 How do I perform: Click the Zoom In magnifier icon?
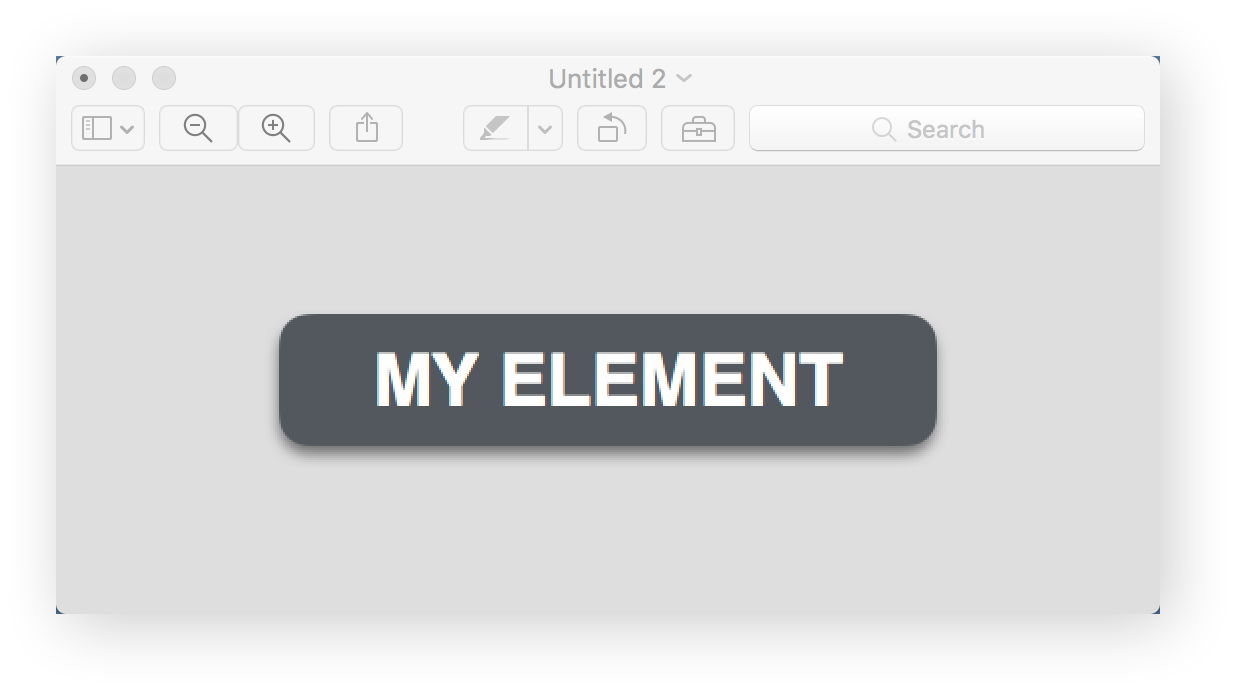(x=276, y=128)
